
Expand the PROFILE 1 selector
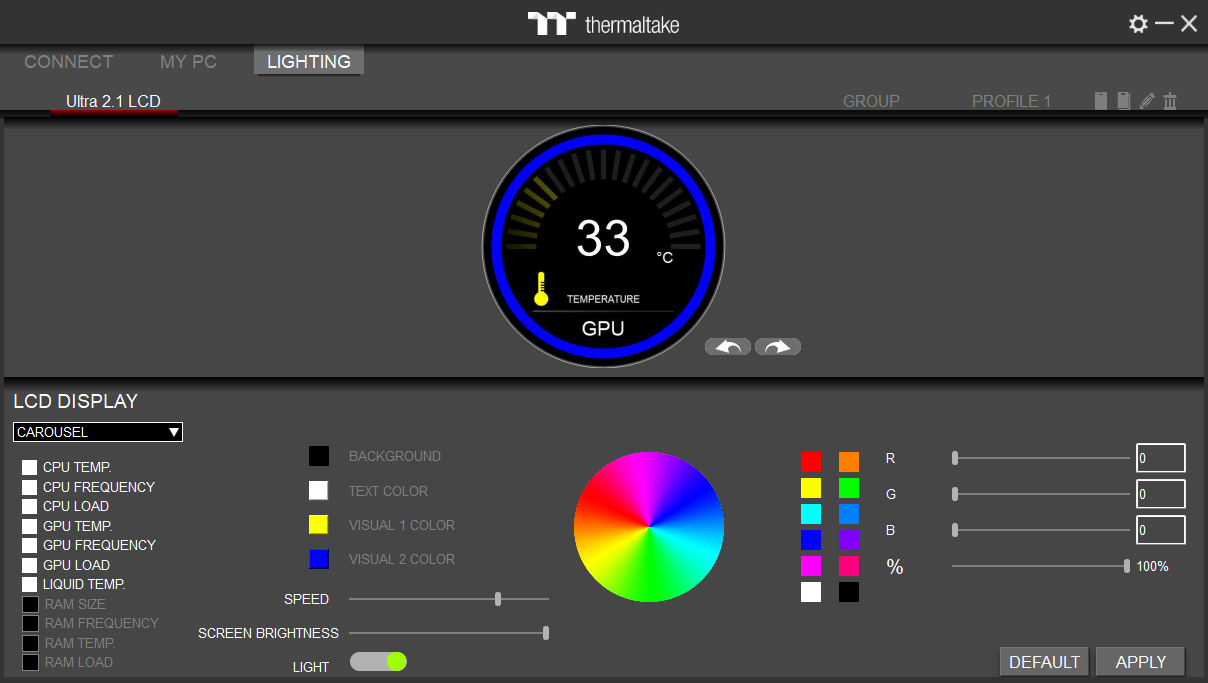[1011, 101]
